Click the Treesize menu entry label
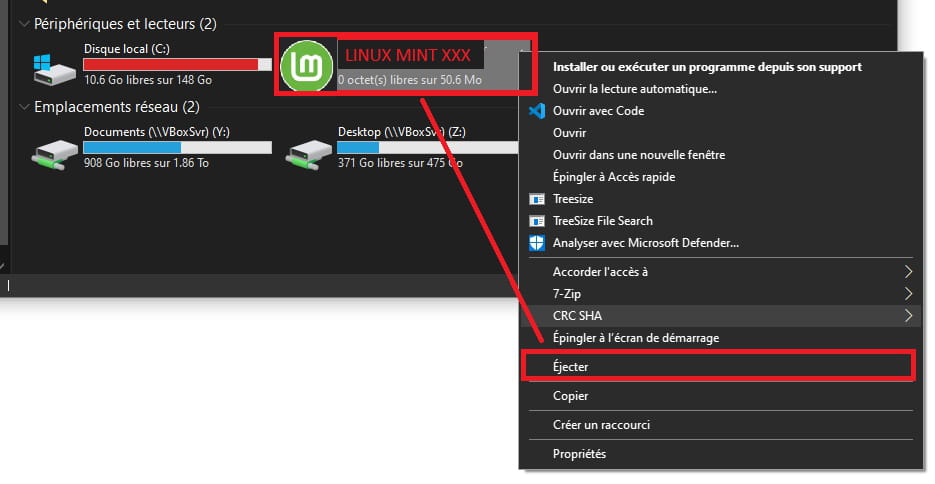The width and height of the screenshot is (935, 484). point(572,199)
